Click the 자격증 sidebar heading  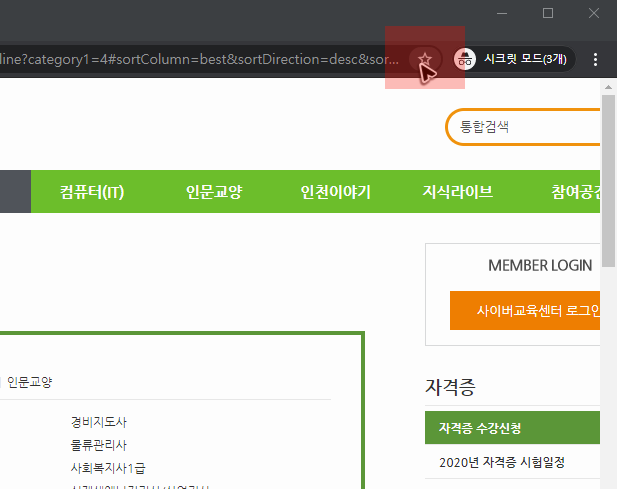click(x=451, y=387)
